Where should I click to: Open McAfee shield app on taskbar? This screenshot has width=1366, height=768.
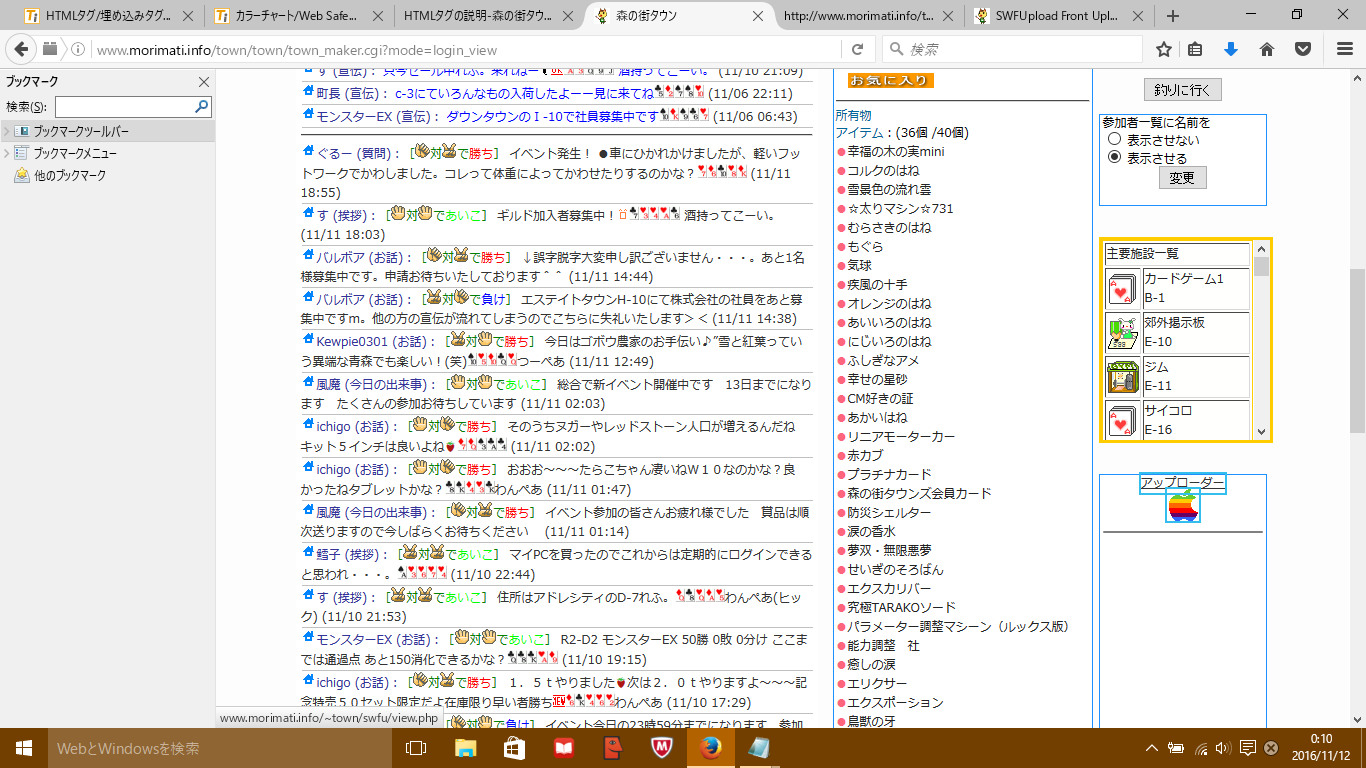[661, 748]
